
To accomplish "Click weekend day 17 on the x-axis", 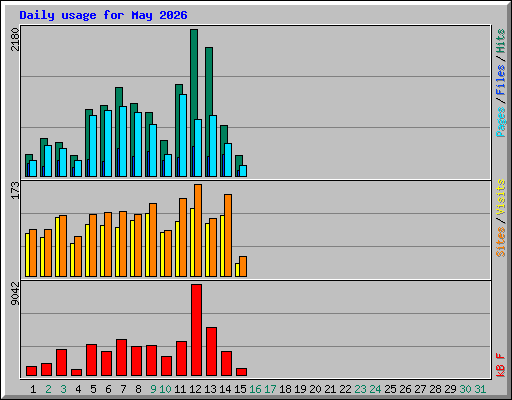I will pyautogui.click(x=270, y=389).
